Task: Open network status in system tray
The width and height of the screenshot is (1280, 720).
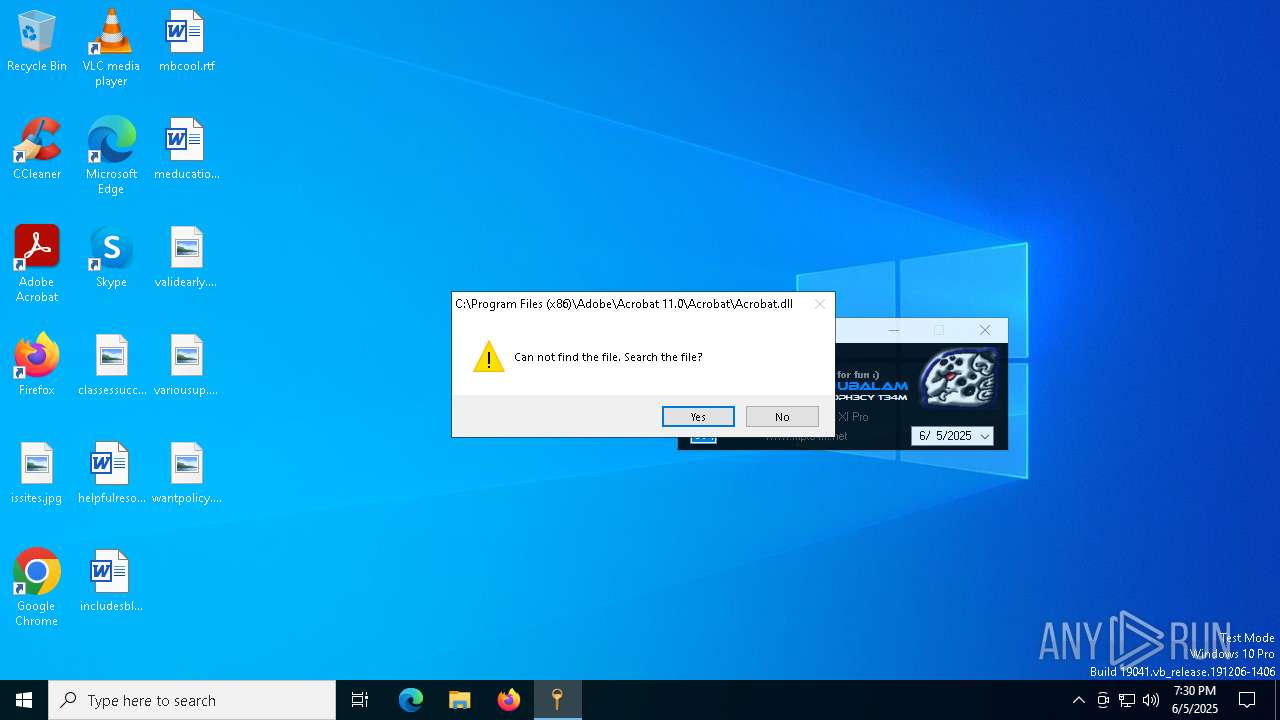Action: (x=1127, y=700)
